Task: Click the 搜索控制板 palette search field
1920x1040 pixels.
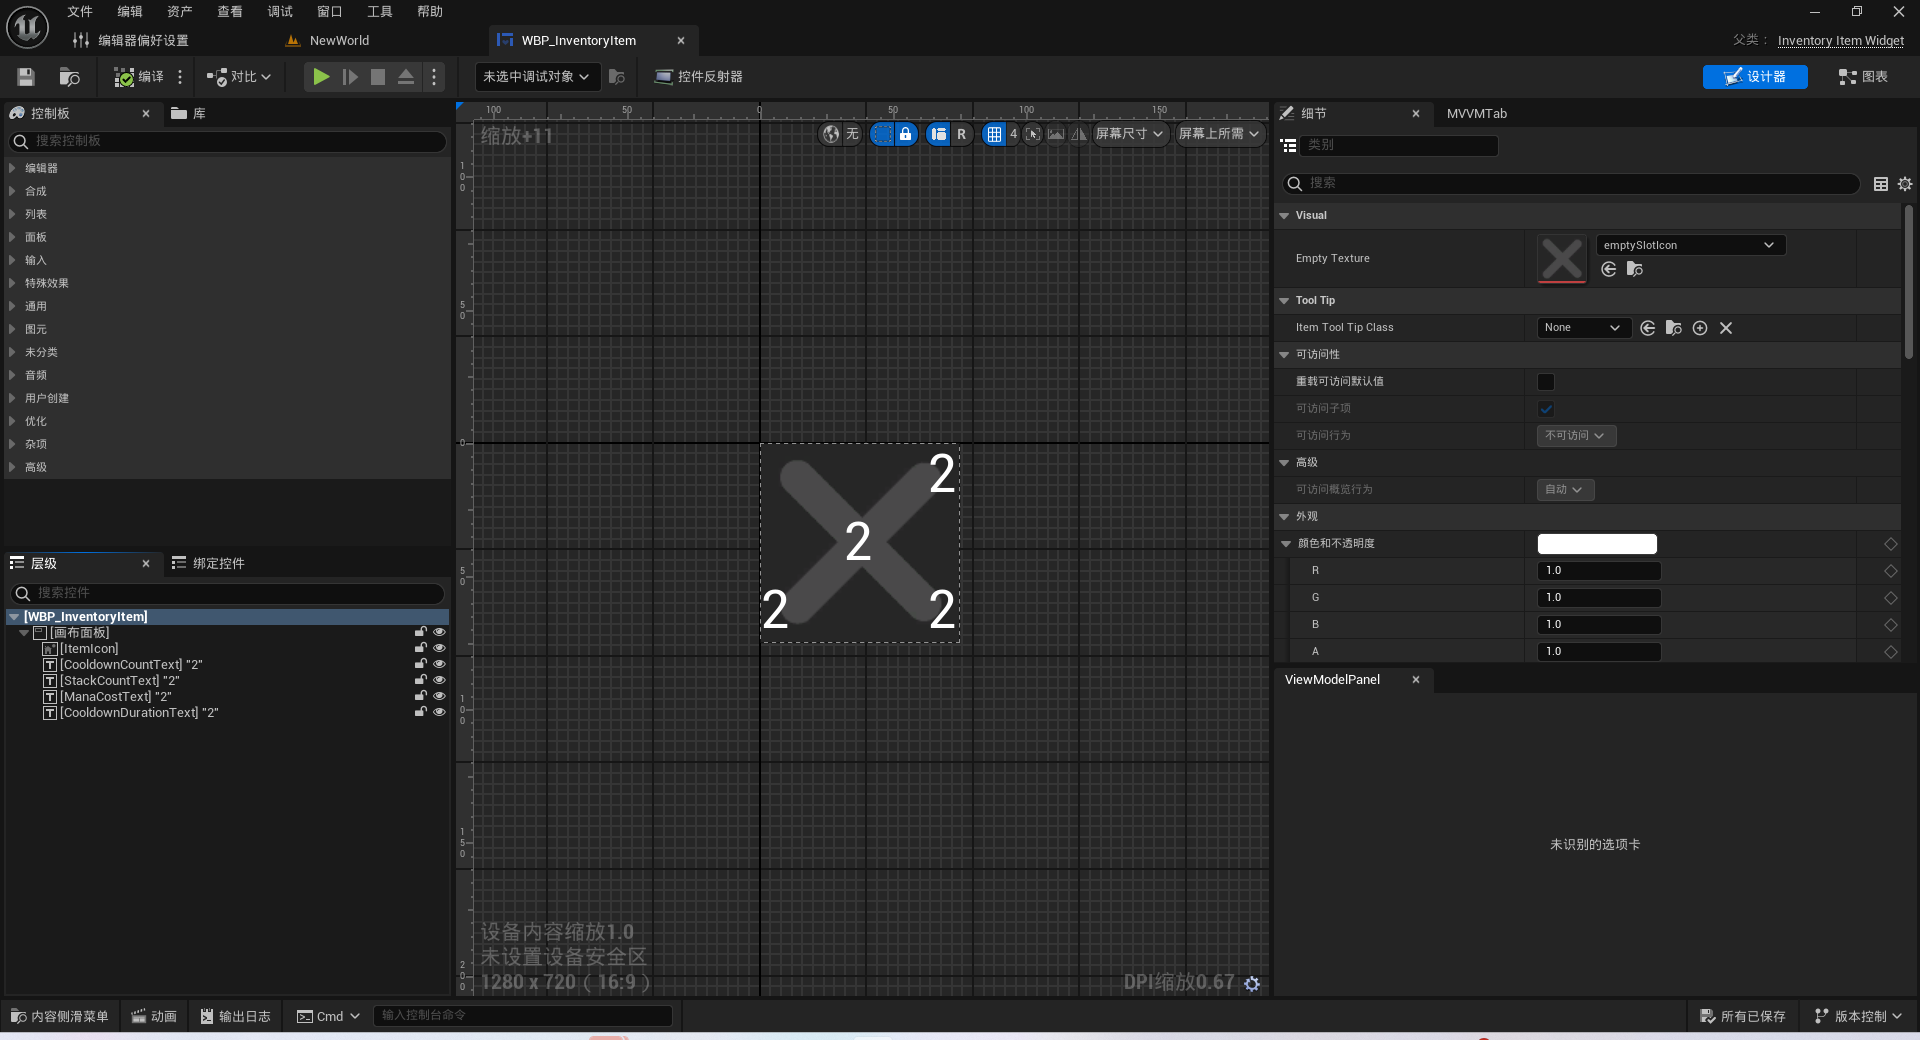Action: [228, 141]
